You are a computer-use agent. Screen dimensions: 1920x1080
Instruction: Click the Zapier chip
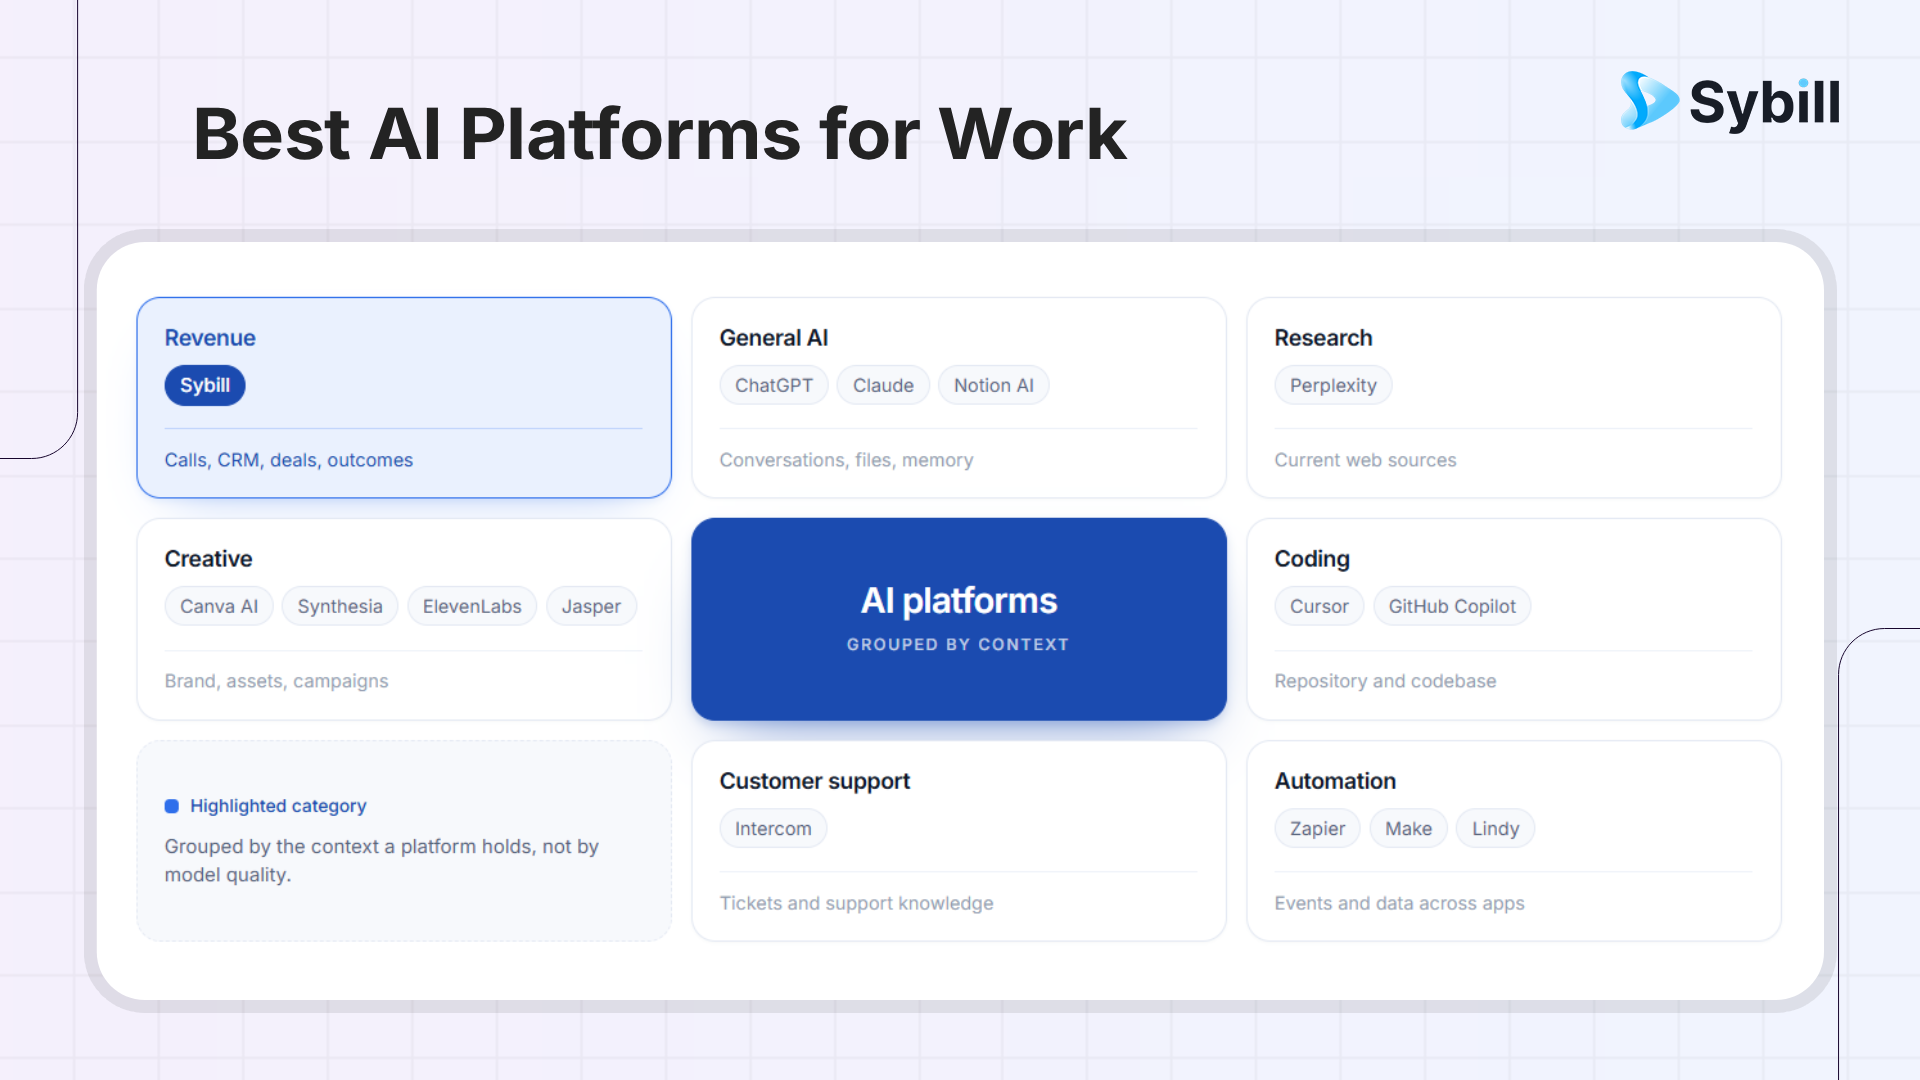pos(1317,828)
